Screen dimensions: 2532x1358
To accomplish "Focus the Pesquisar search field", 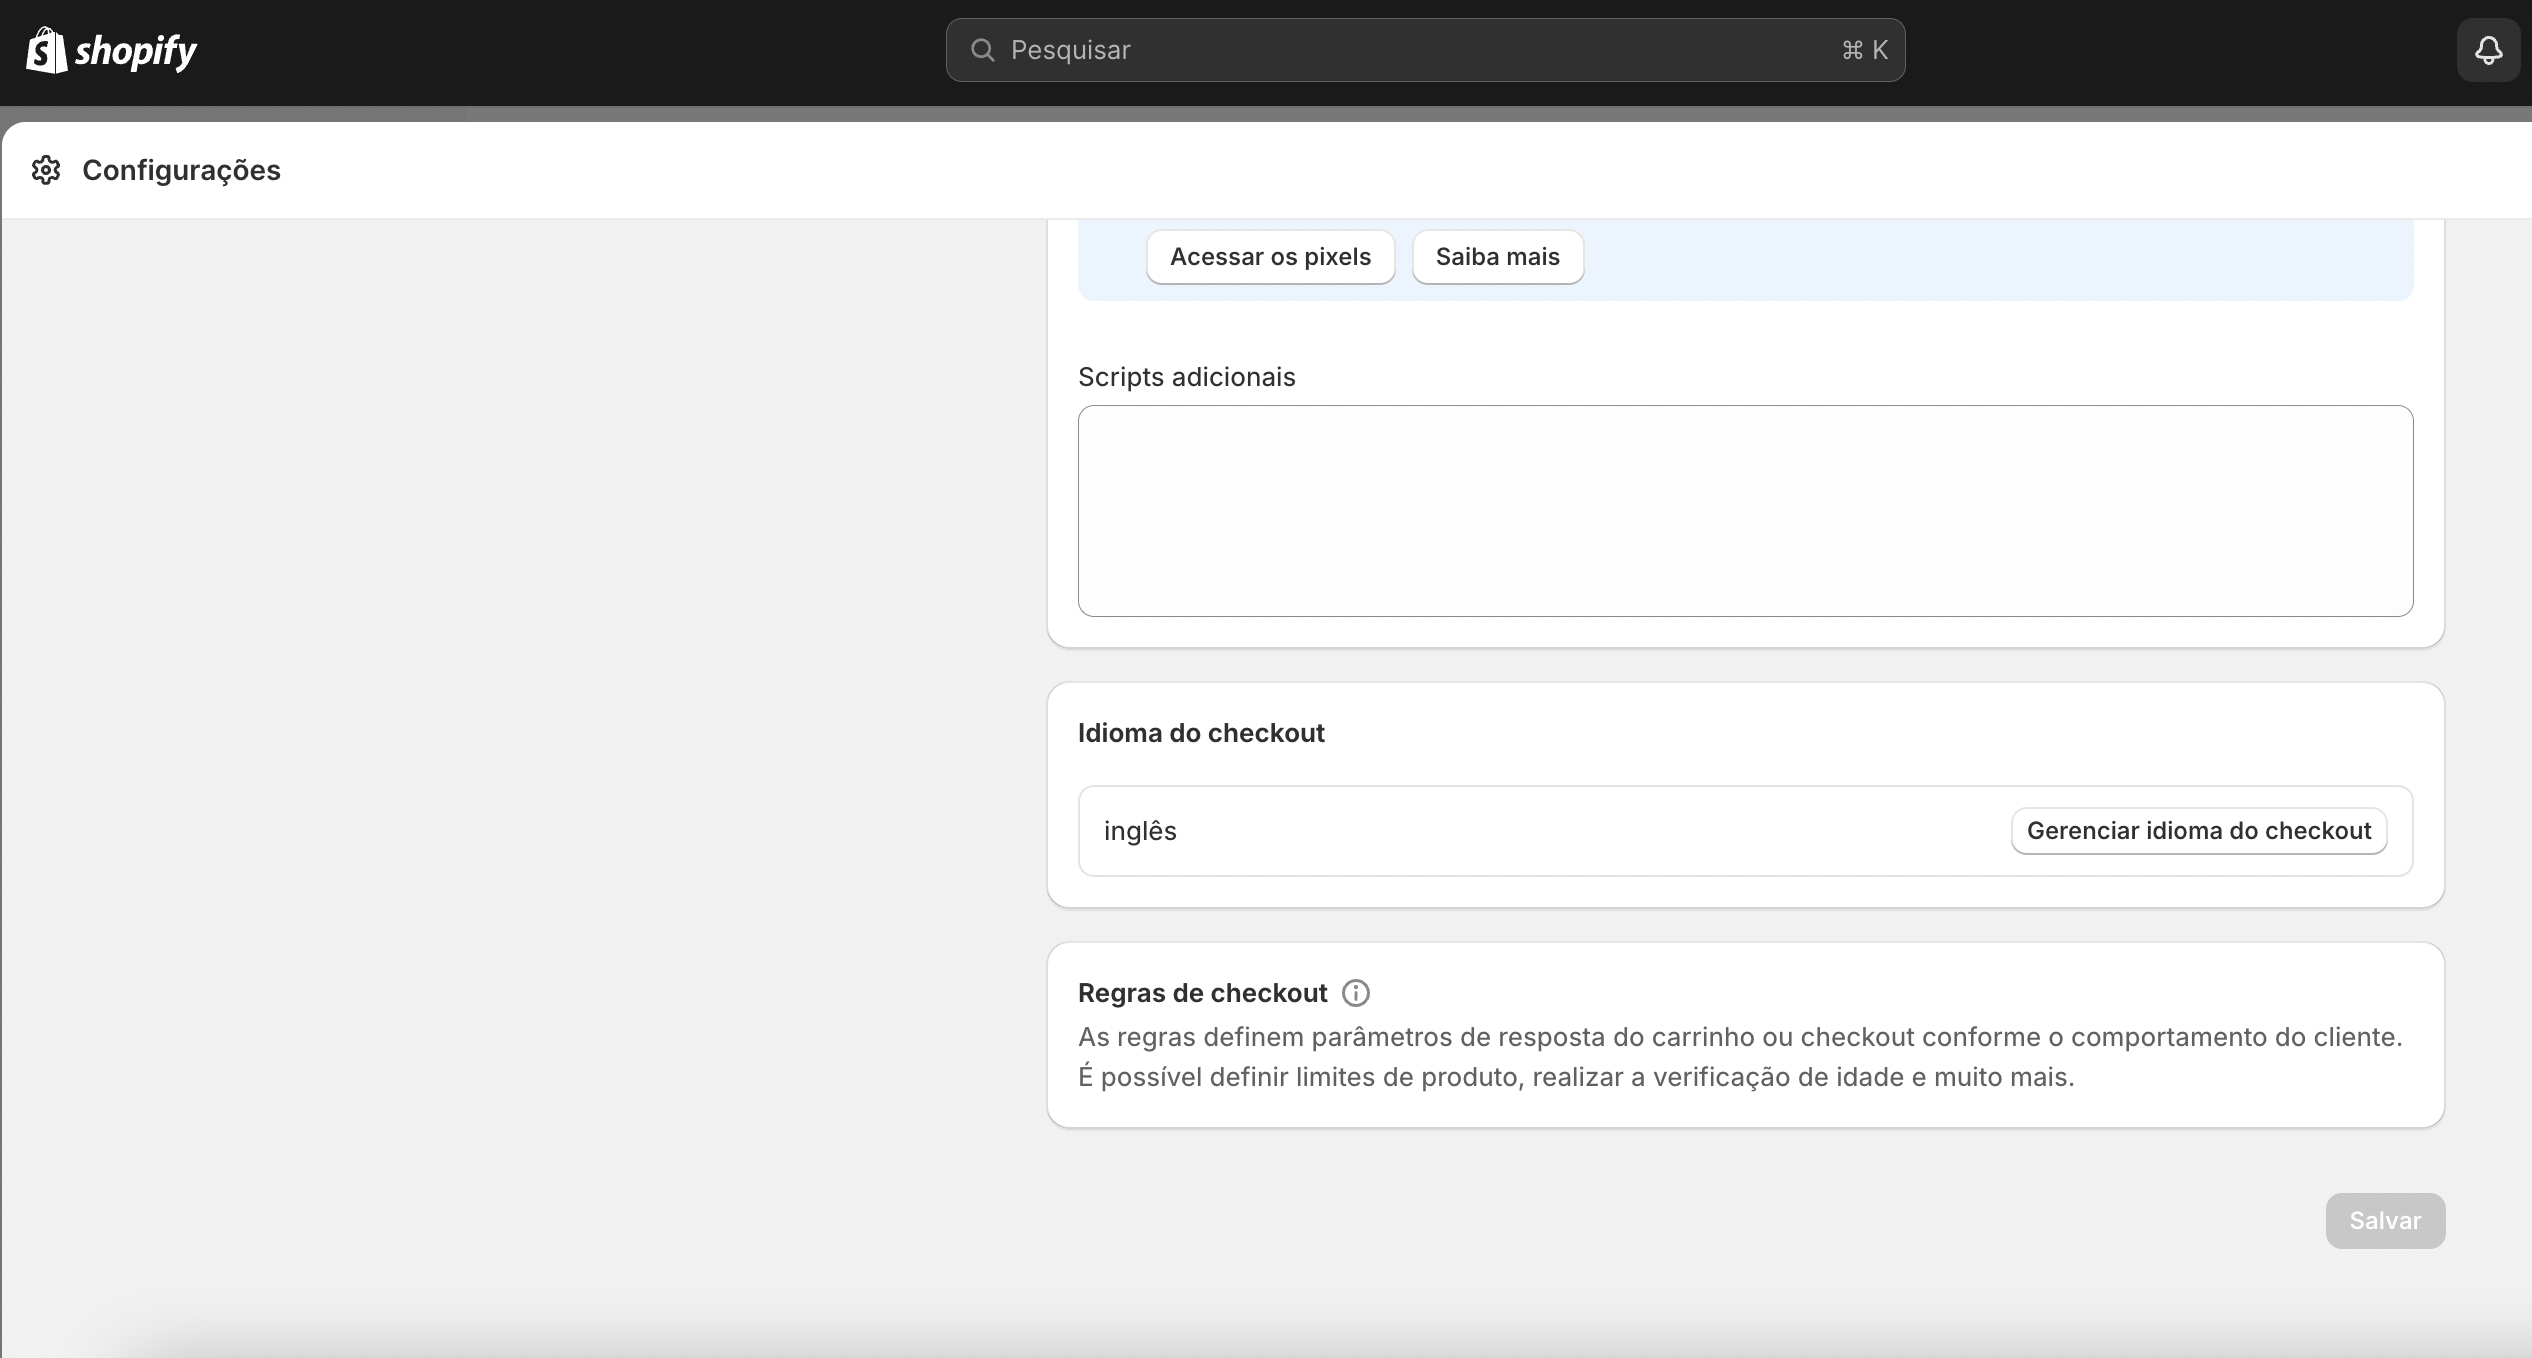I will (1425, 50).
